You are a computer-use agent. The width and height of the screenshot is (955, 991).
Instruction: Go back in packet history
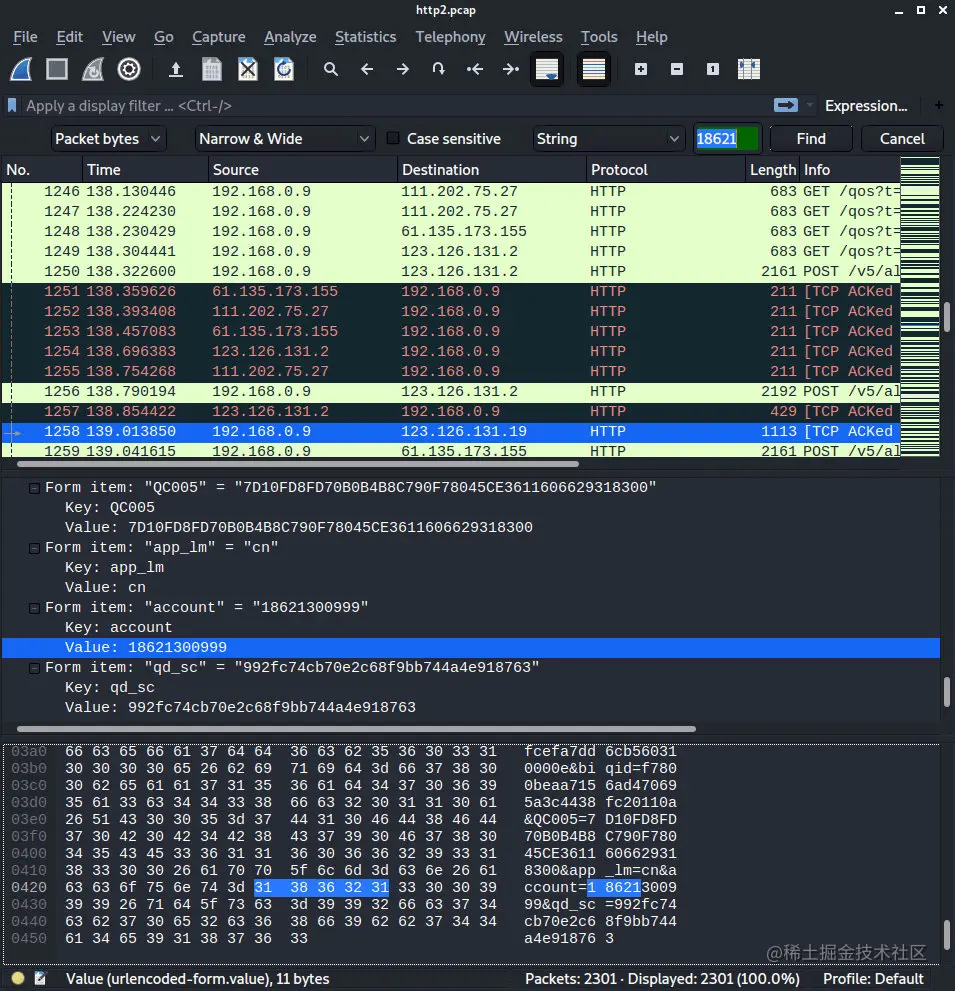[367, 69]
